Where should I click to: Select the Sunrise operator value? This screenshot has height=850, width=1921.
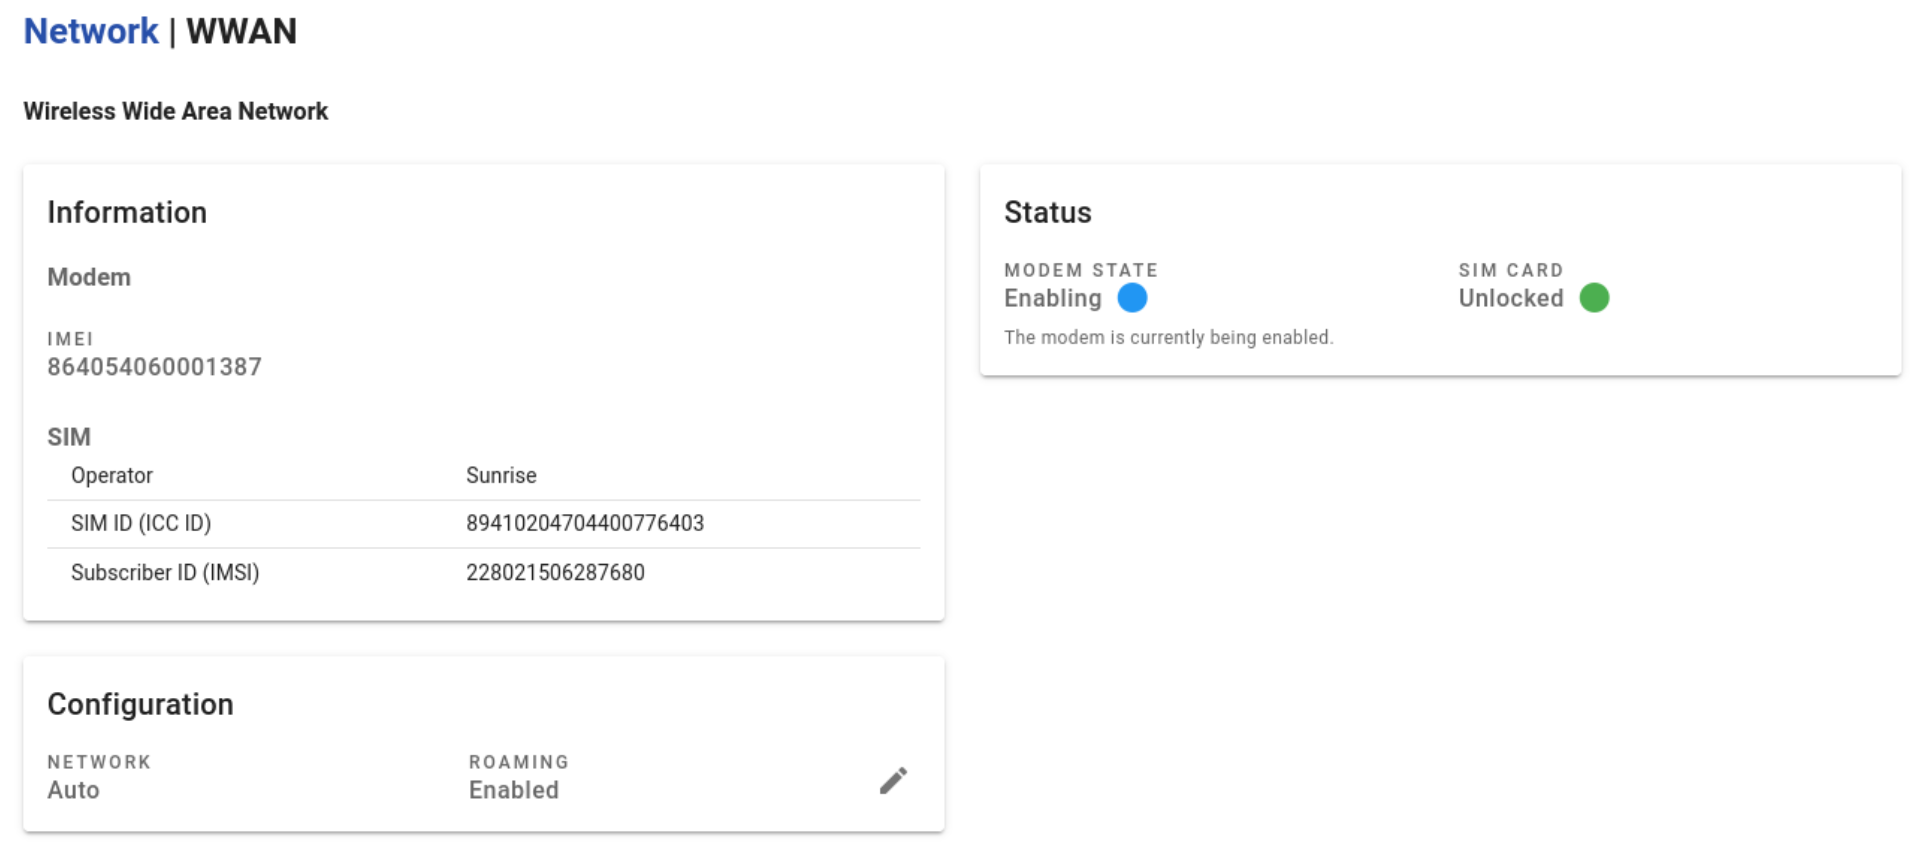[501, 475]
